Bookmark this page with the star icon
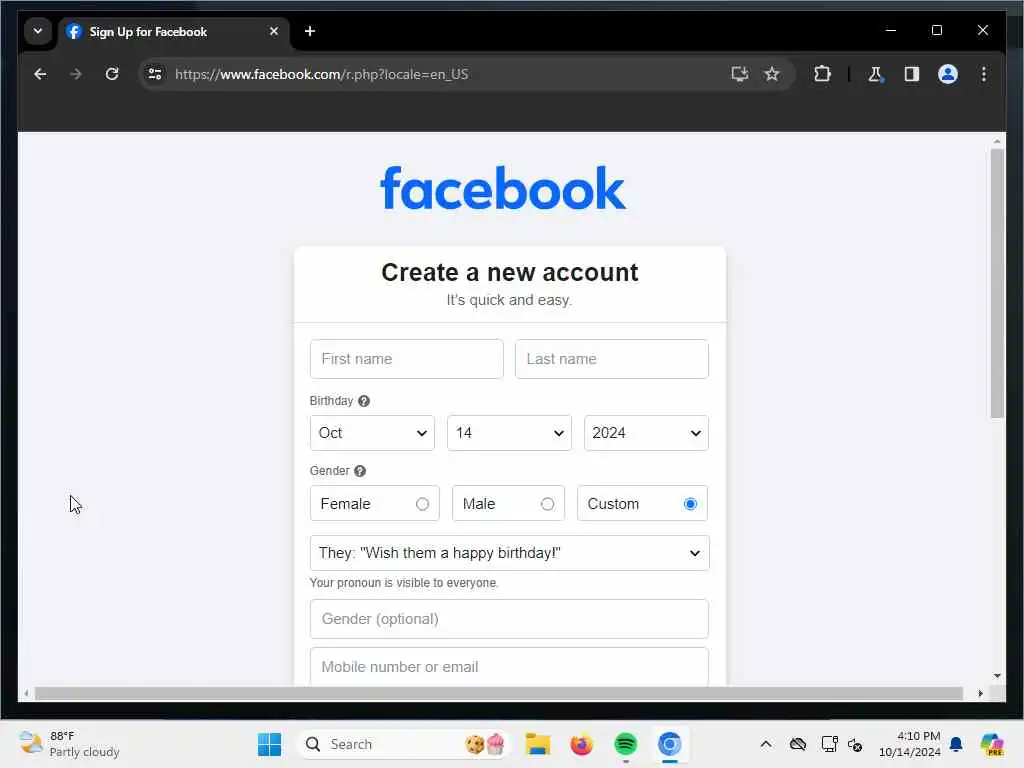The width and height of the screenshot is (1024, 768). point(772,74)
